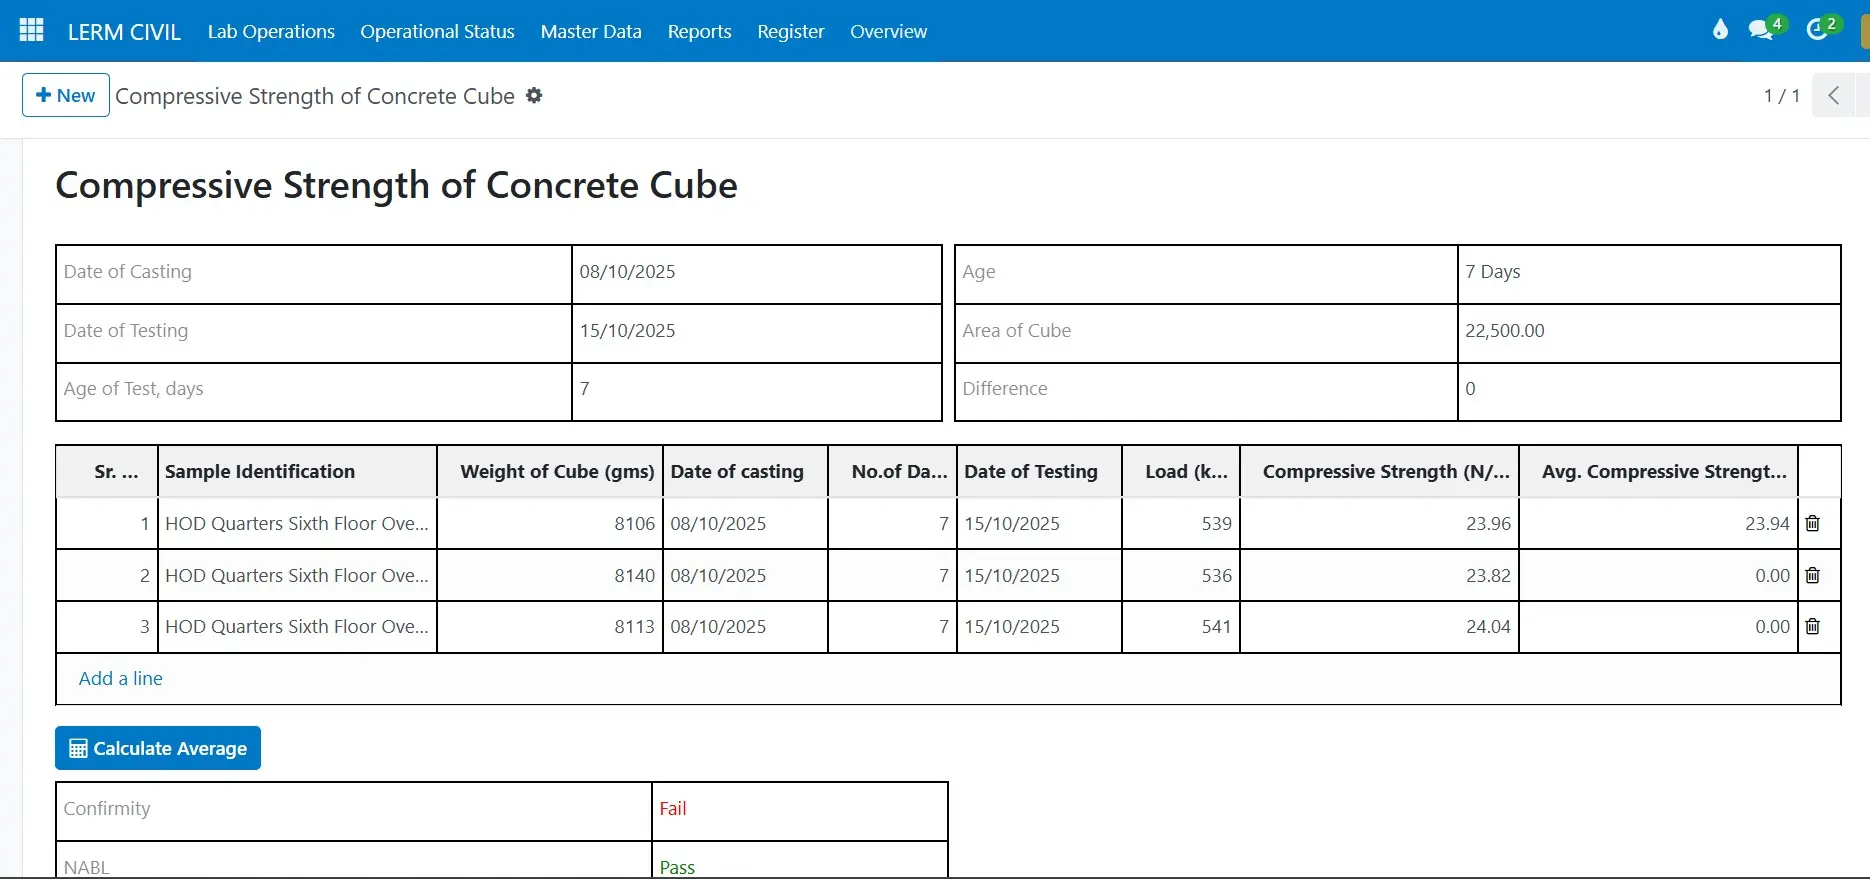Click the LERM CIVIL app name

click(124, 32)
